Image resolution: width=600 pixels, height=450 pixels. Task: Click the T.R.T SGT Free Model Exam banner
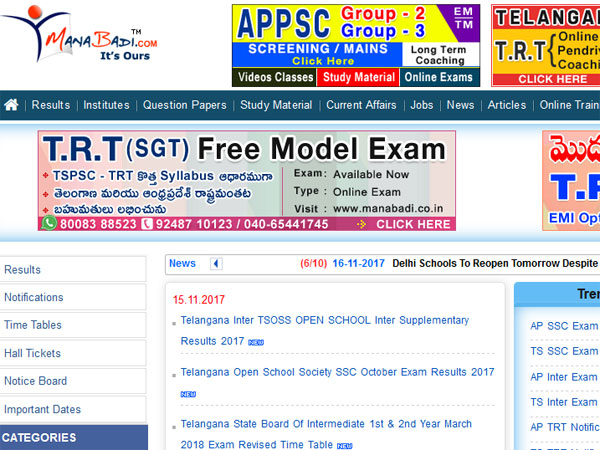(x=247, y=181)
